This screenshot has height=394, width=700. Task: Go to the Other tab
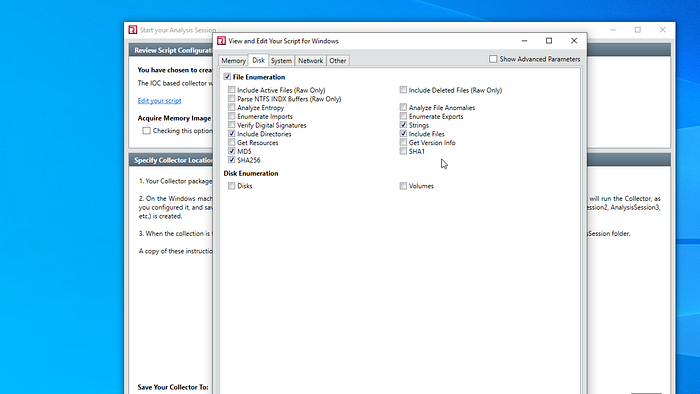coord(338,61)
